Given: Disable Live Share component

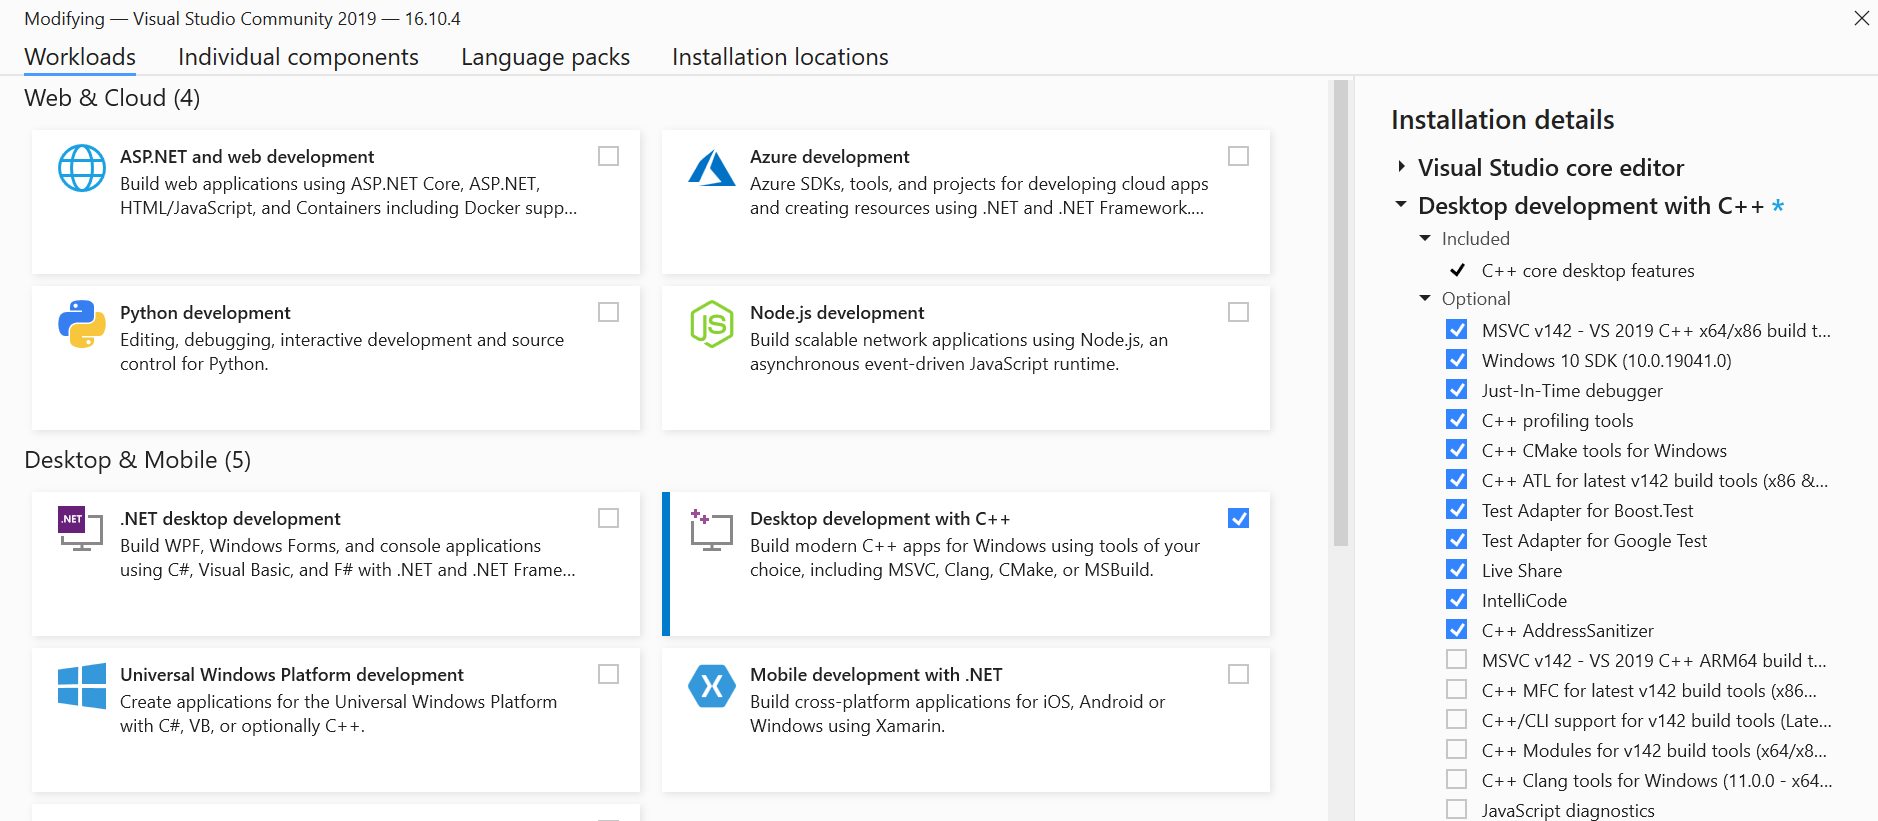Looking at the screenshot, I should pos(1457,570).
